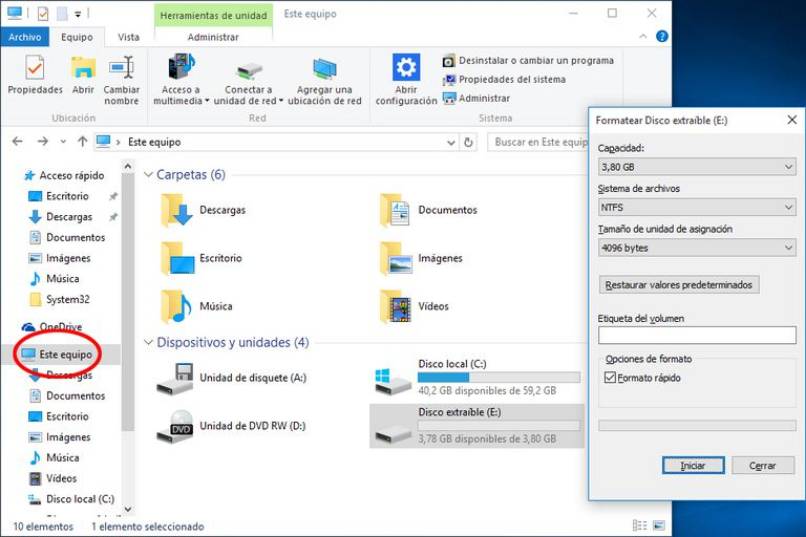Click Conectar a unidad de red
The image size is (806, 537).
[x=248, y=82]
